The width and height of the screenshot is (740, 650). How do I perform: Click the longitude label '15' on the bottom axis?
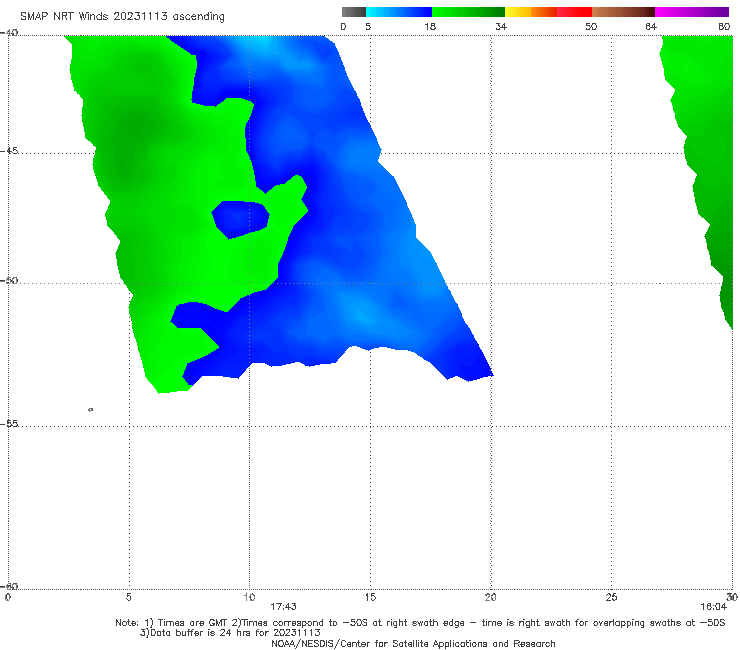click(370, 598)
